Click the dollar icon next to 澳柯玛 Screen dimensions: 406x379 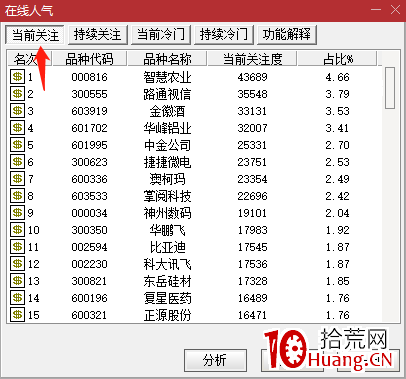(17, 179)
